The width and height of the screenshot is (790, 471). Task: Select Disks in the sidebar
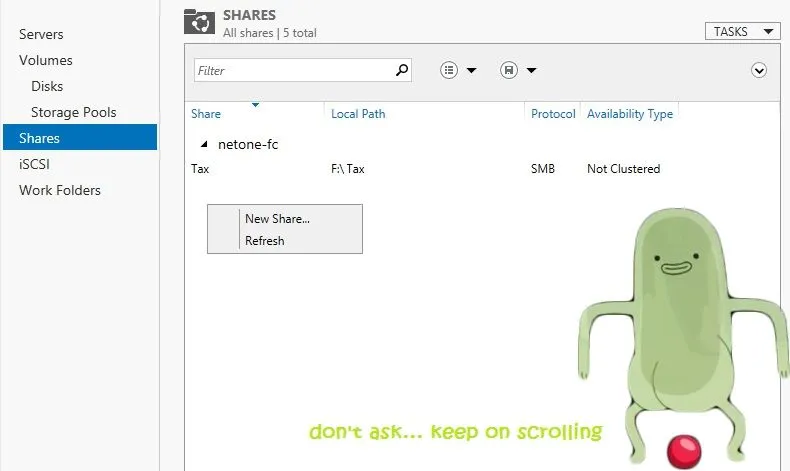(x=47, y=86)
